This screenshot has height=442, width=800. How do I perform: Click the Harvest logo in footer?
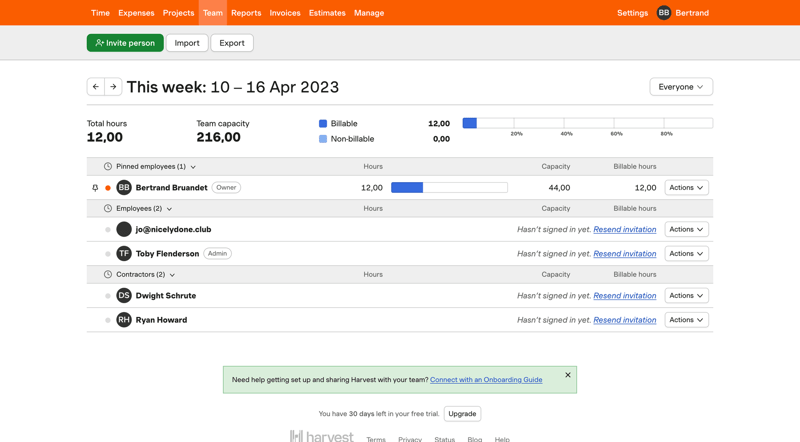click(x=321, y=437)
